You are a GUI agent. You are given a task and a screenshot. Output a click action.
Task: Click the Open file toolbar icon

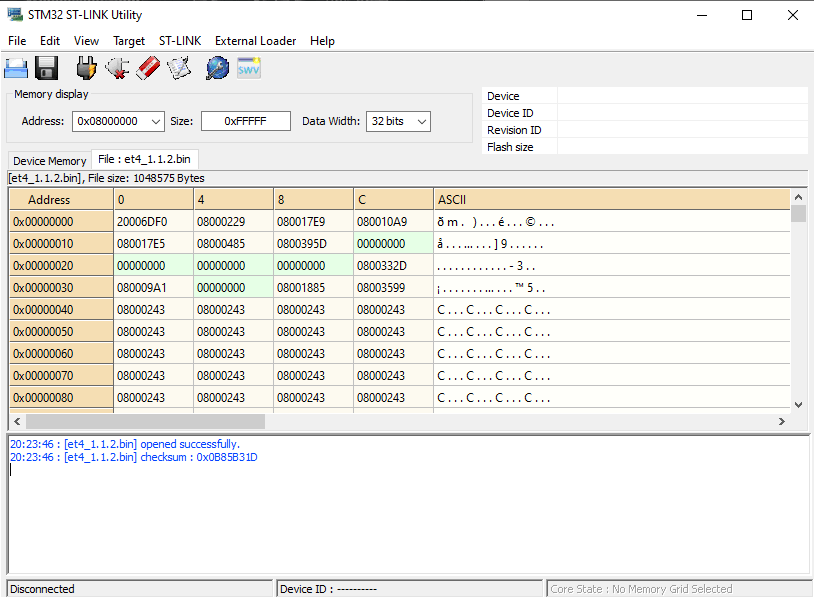(x=16, y=69)
